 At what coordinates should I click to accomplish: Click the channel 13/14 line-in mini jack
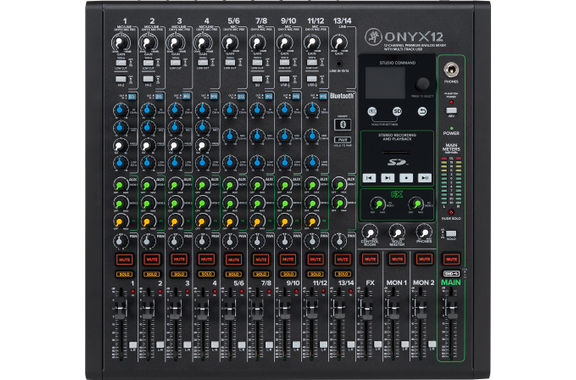[339, 64]
